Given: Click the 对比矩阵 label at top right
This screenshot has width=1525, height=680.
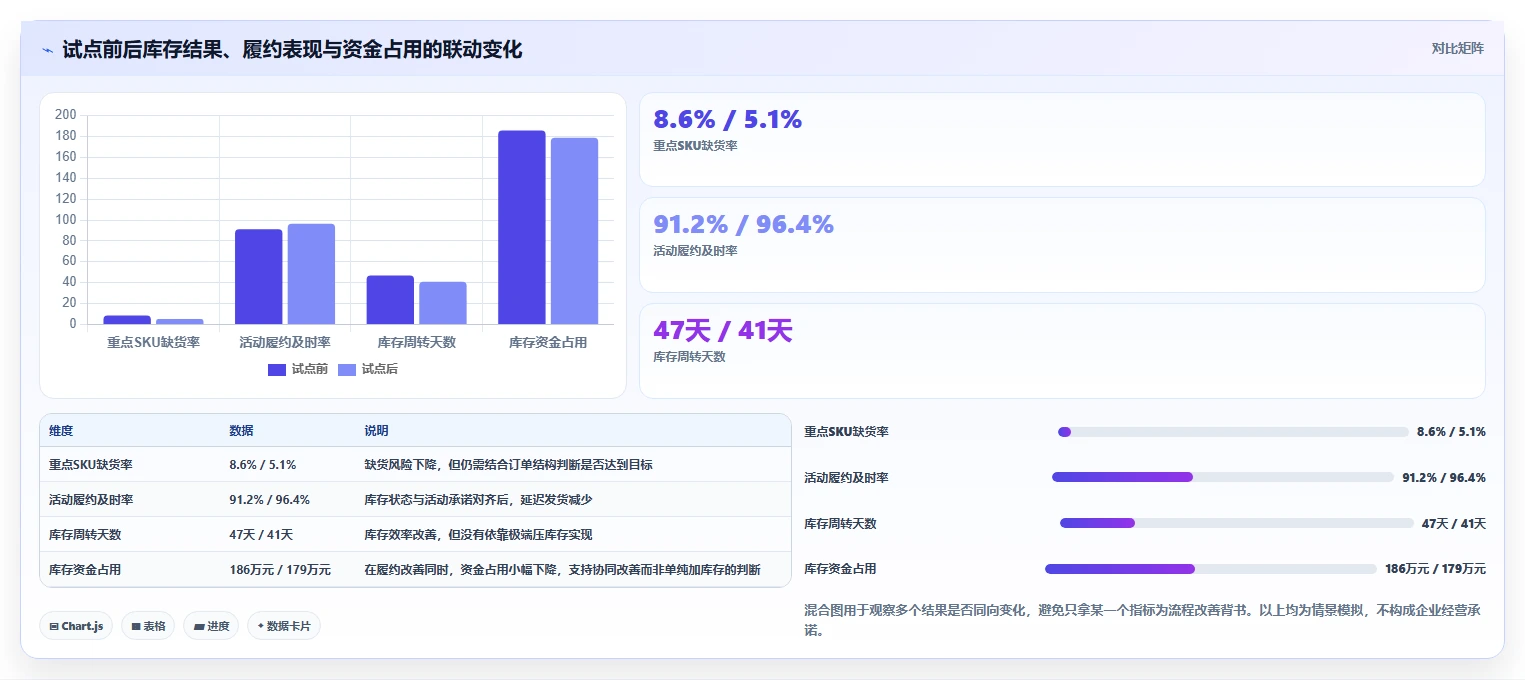Looking at the screenshot, I should click(x=1457, y=48).
